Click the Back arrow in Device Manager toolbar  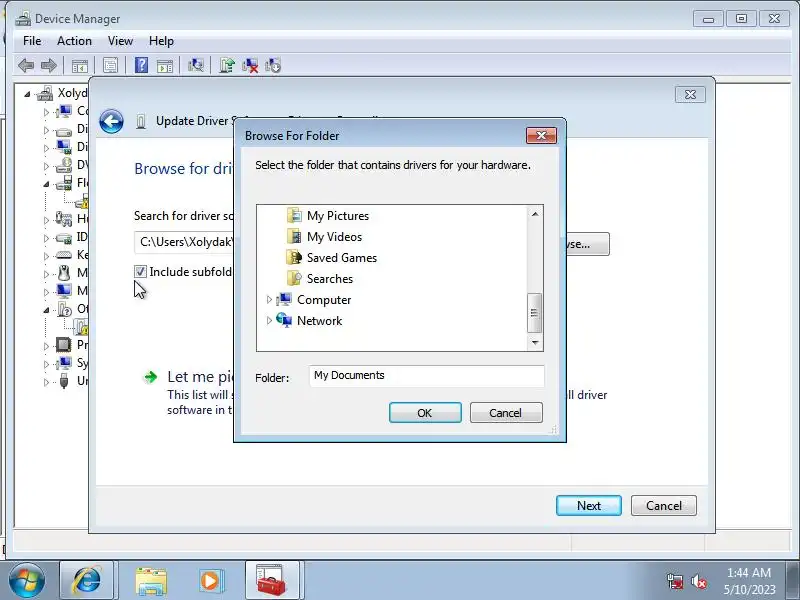click(x=26, y=65)
